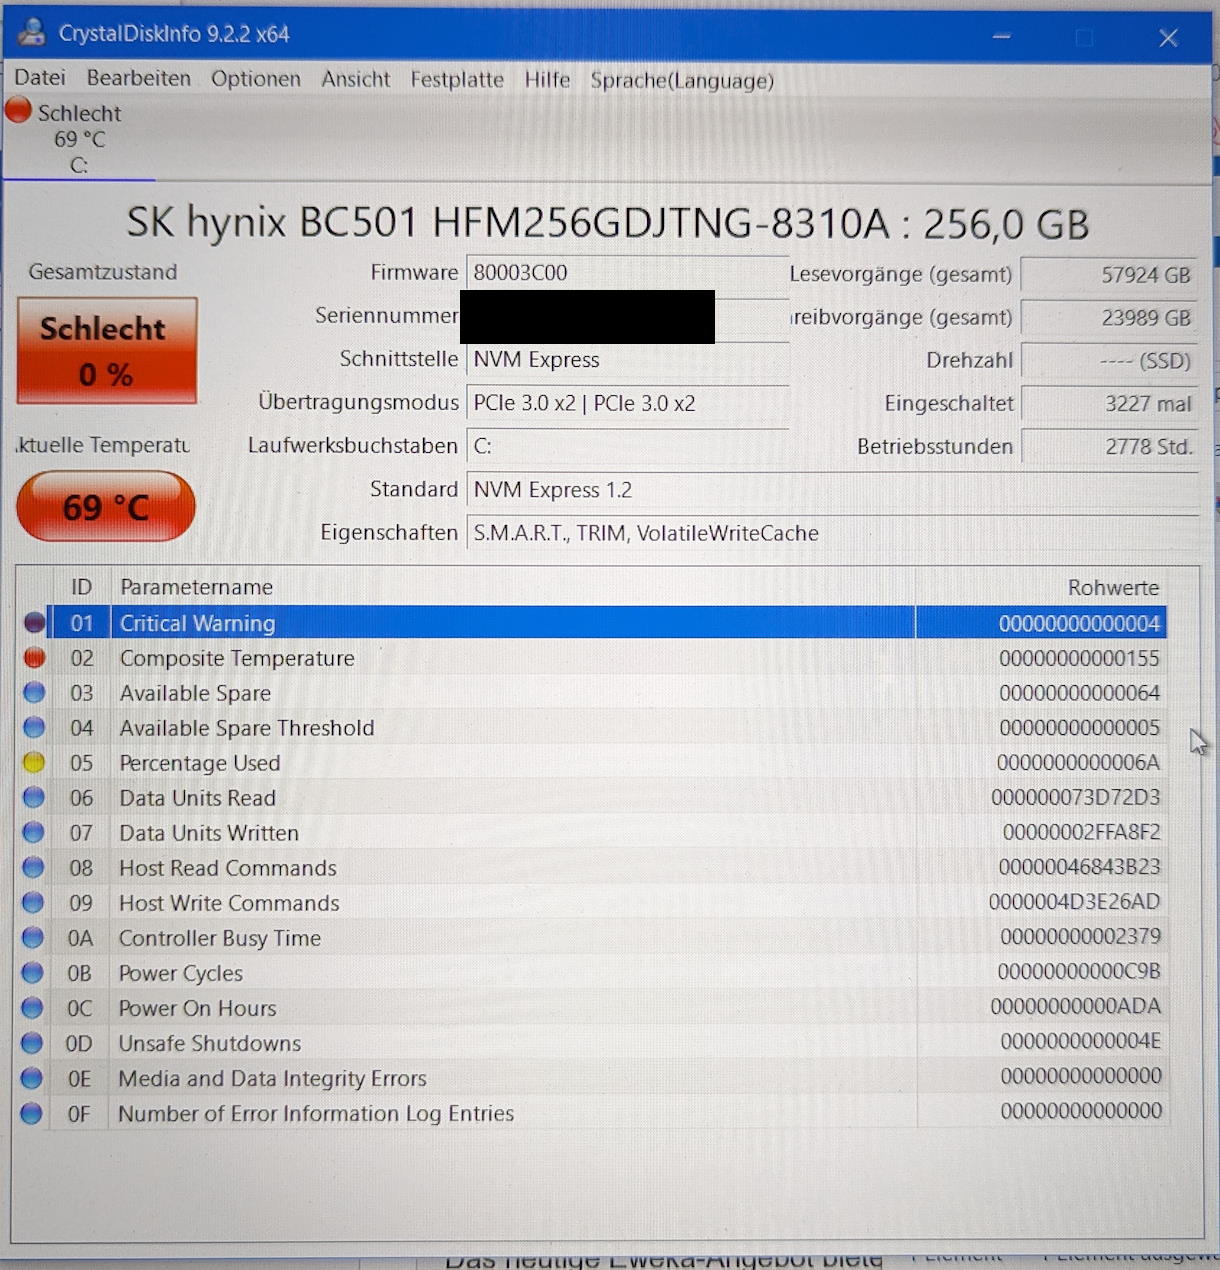Click status dot of Critical Warning row
Image resolution: width=1220 pixels, height=1270 pixels.
(35, 623)
